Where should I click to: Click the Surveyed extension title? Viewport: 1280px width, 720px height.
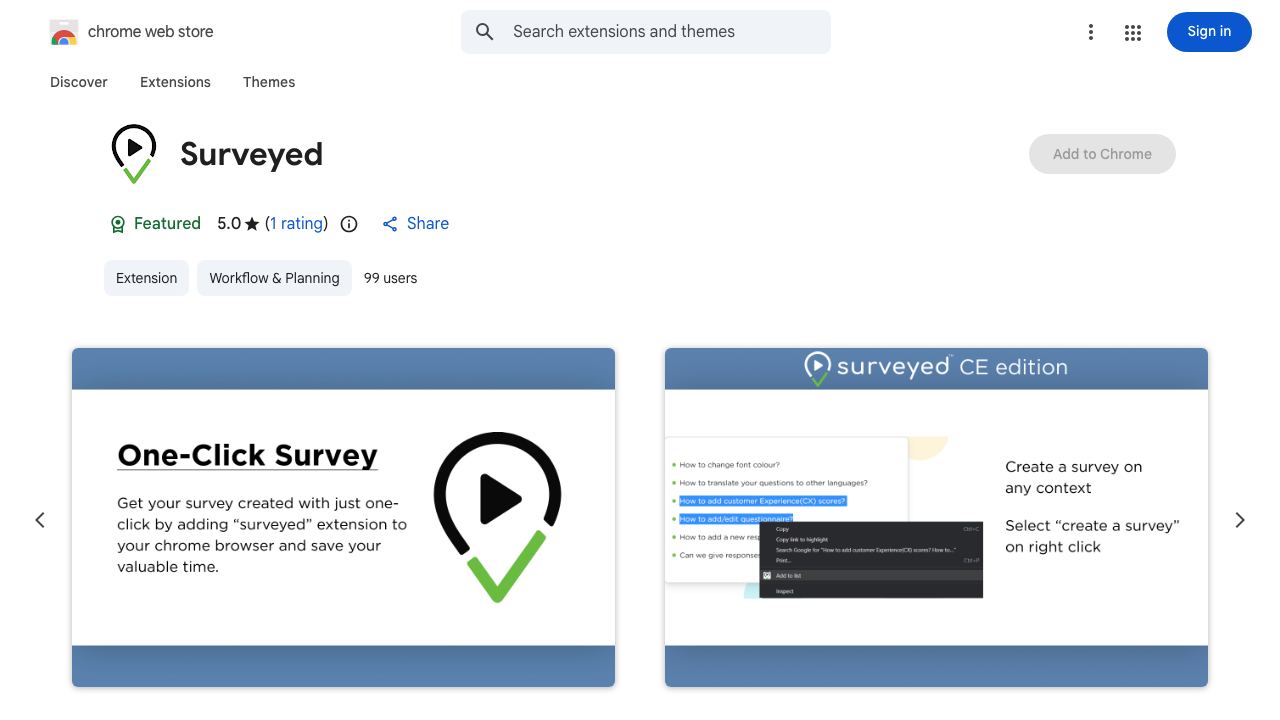[251, 154]
